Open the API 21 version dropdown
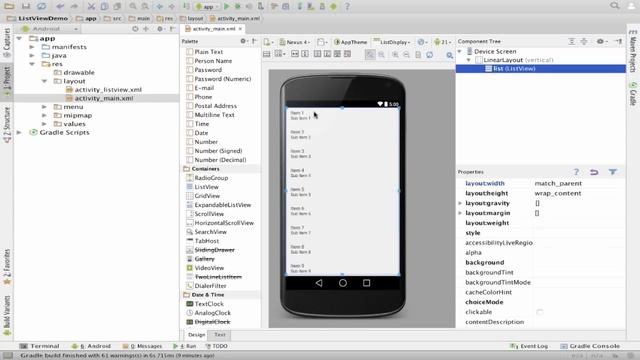 (x=442, y=42)
